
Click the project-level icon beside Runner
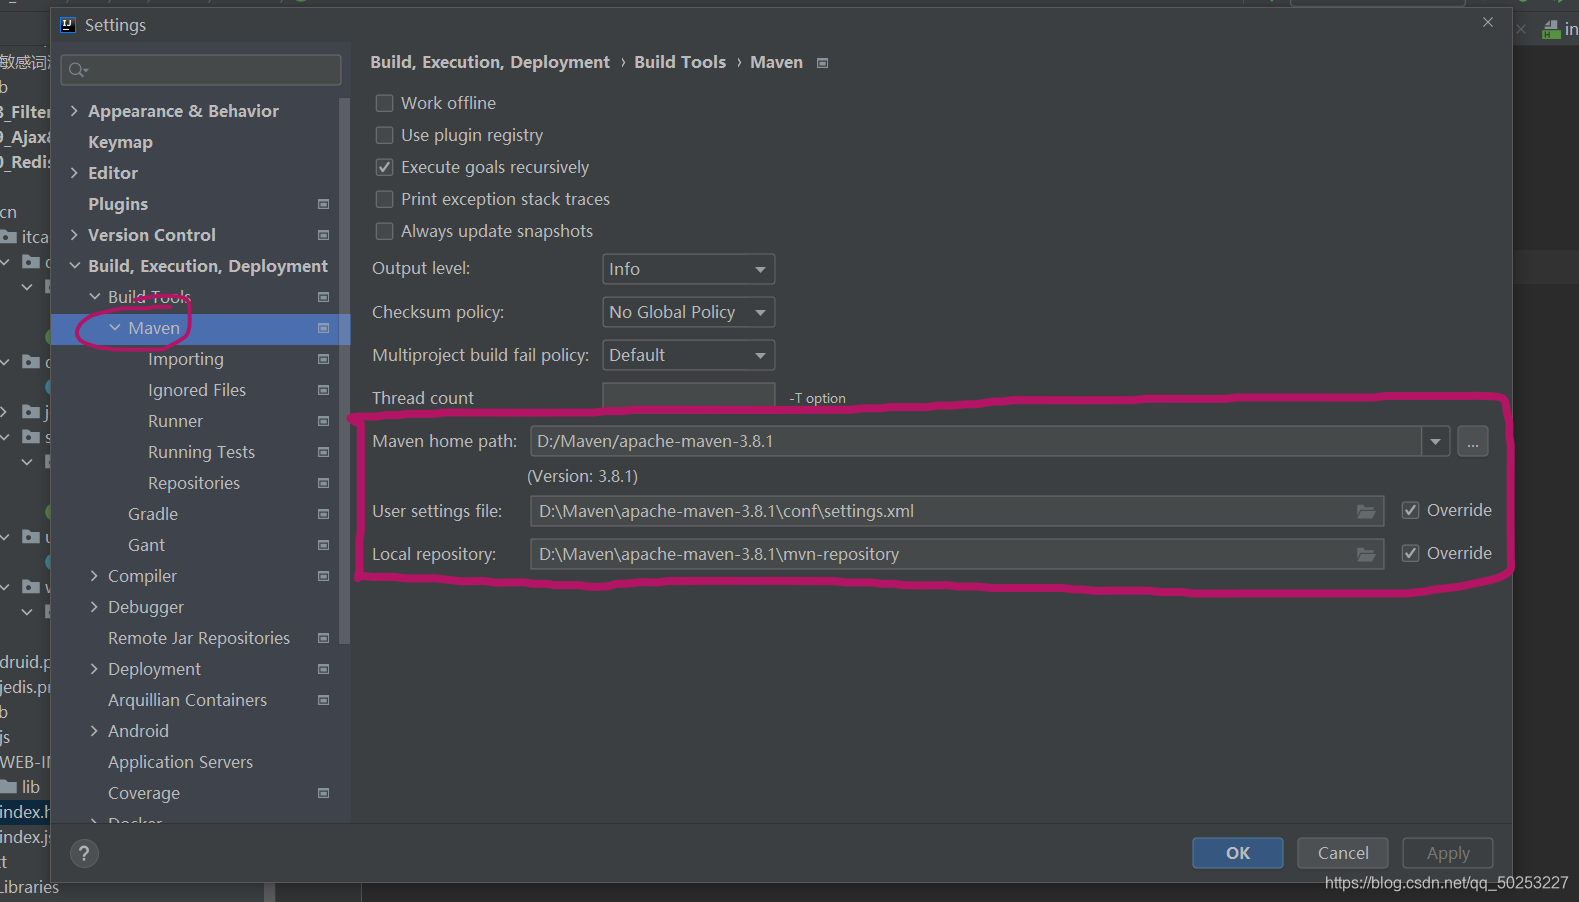pos(323,421)
